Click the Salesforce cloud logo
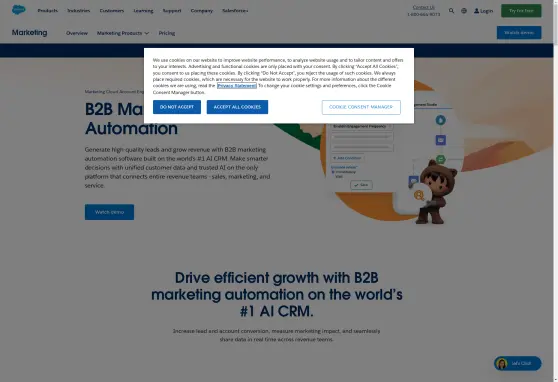Viewport: 558px width, 382px height. (19, 10)
